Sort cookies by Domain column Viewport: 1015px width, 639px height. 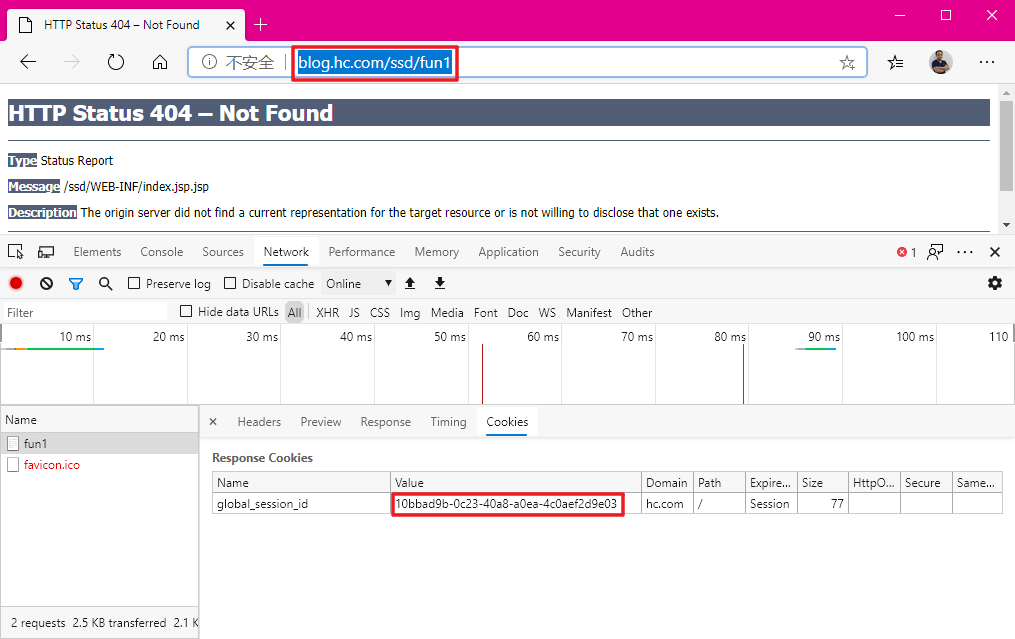coord(667,482)
